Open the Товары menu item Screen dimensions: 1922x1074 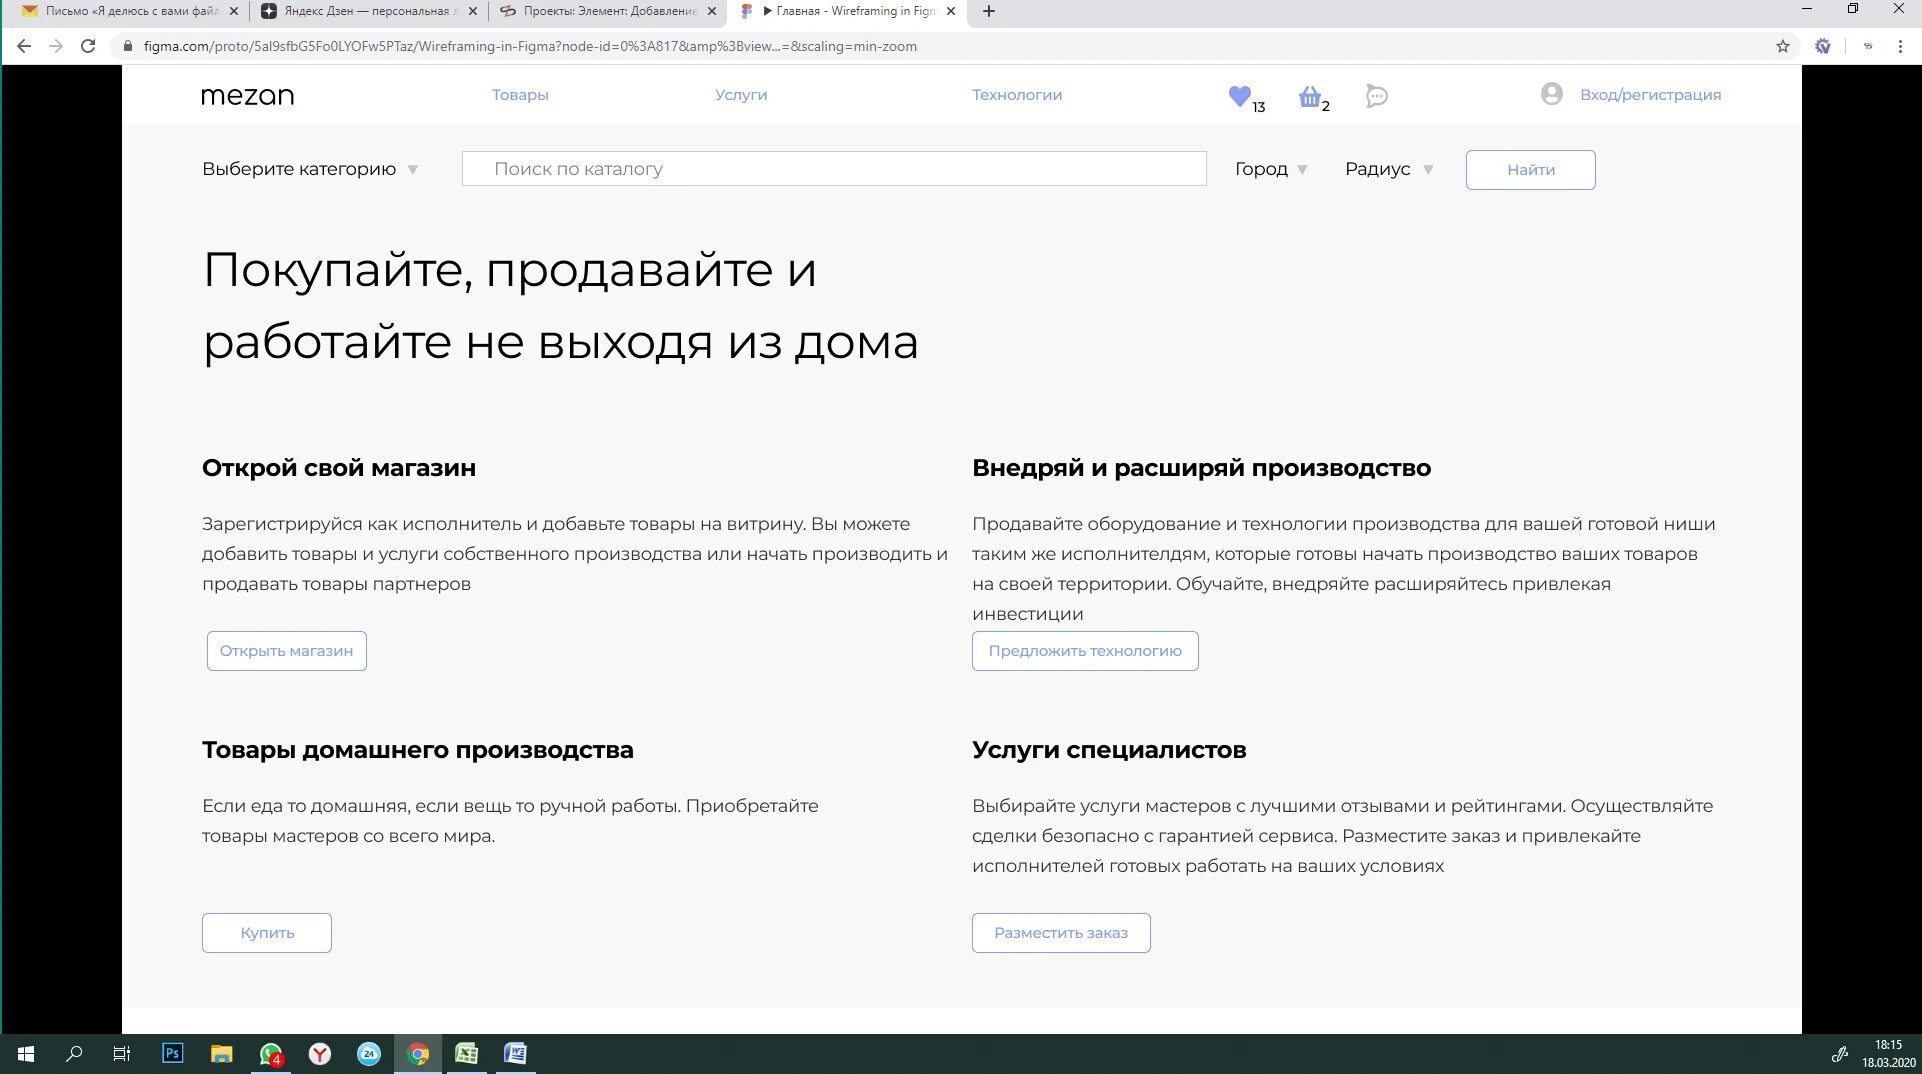pos(520,95)
